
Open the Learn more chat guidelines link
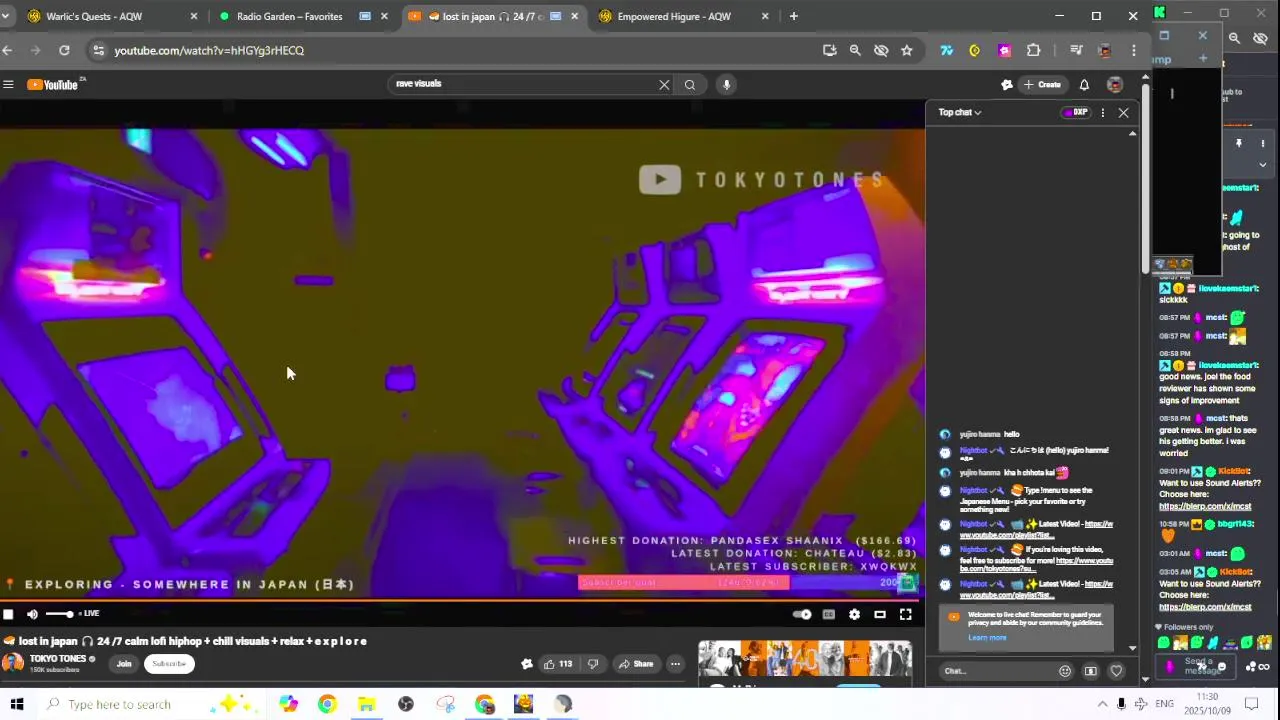pyautogui.click(x=987, y=638)
